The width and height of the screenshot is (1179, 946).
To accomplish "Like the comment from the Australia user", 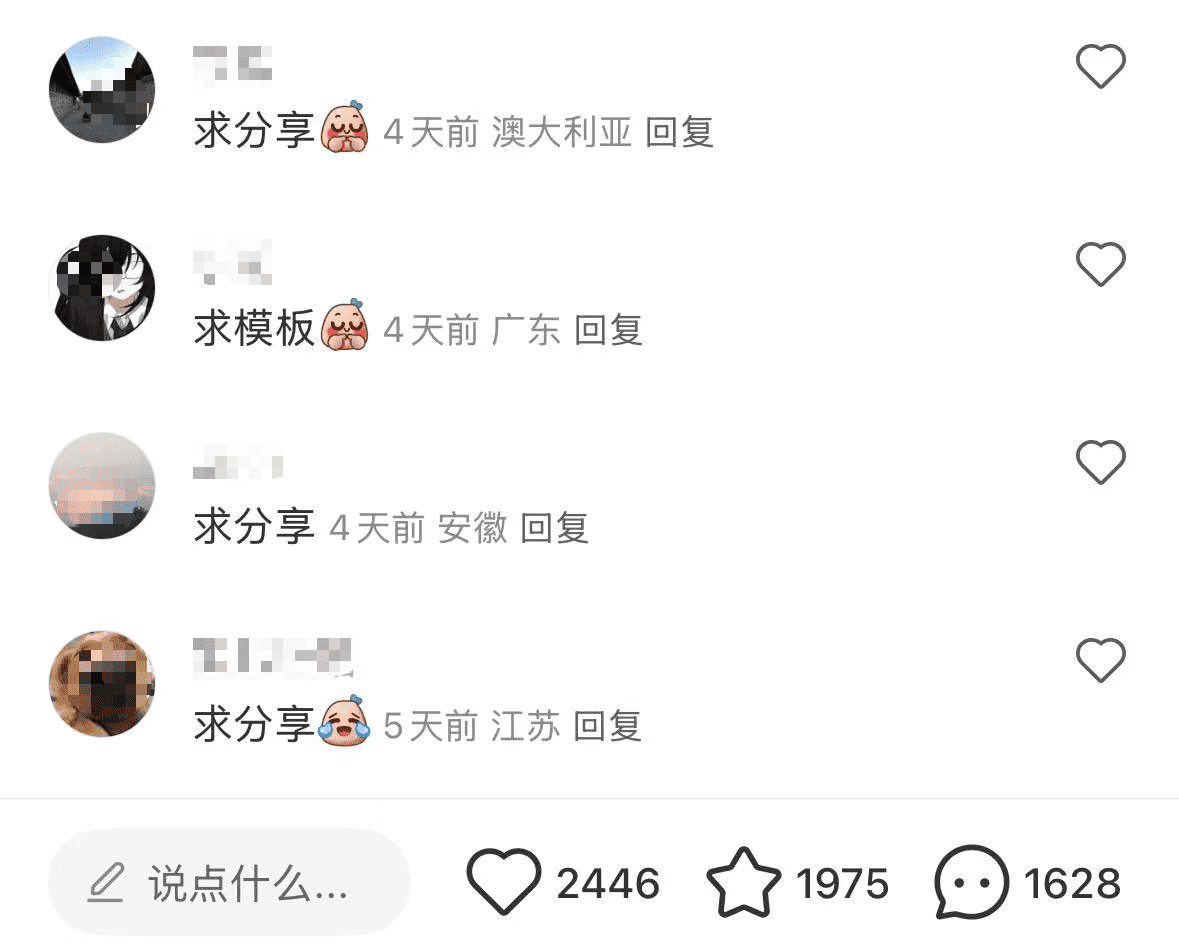I will pos(1101,66).
